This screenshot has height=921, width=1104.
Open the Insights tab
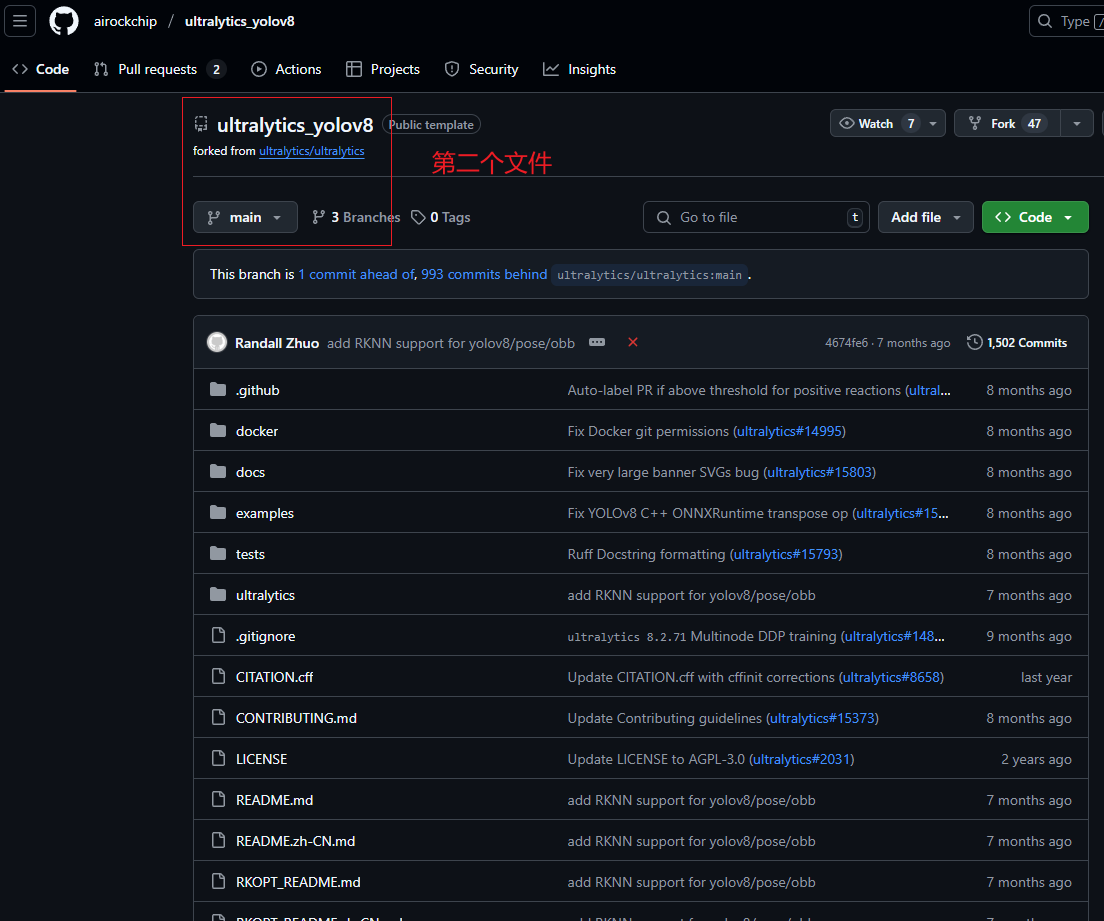[579, 69]
